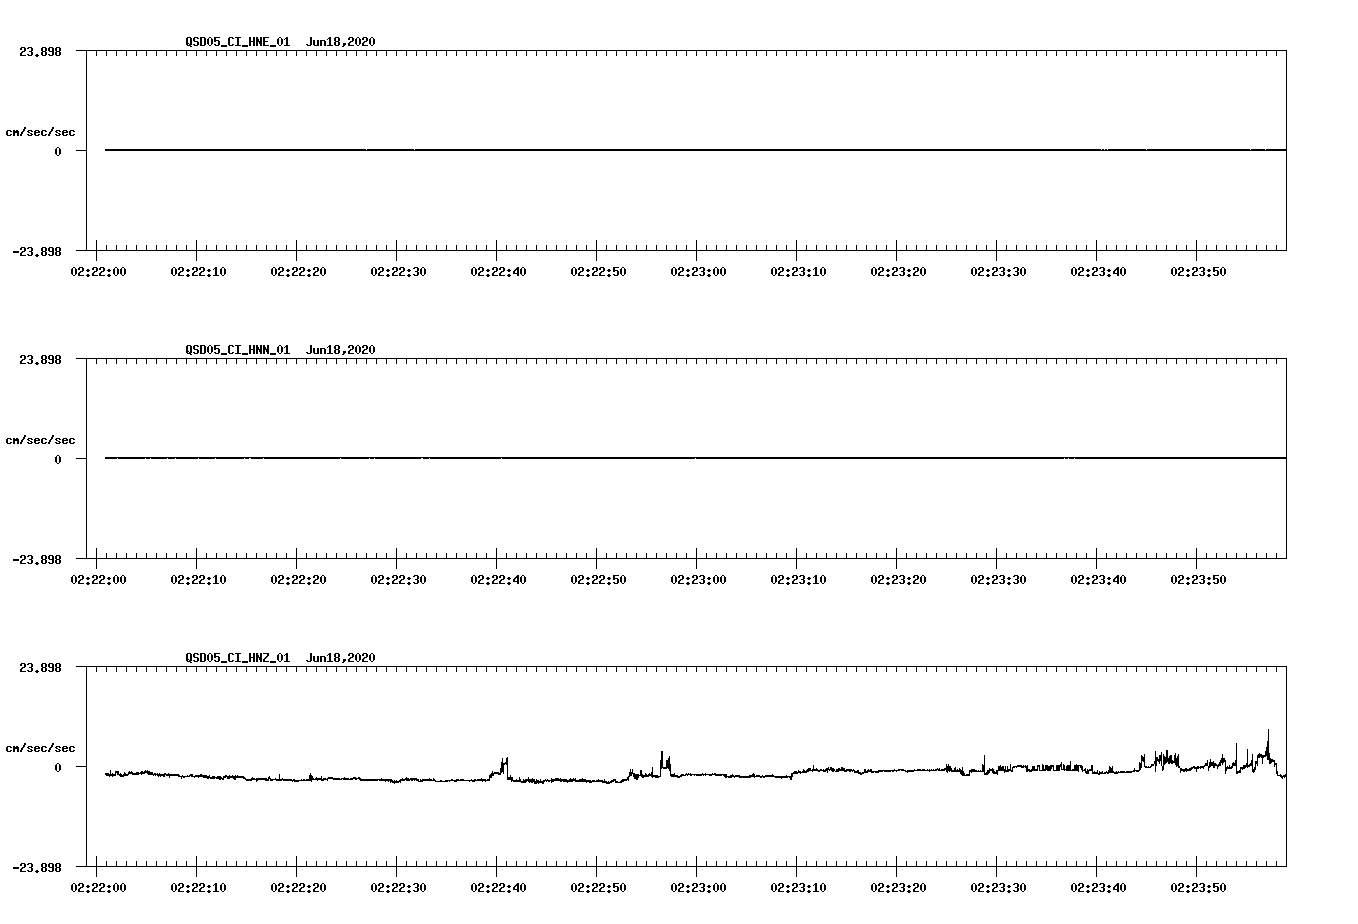This screenshot has width=1358, height=924.
Task: Click the 02:22:40 time label on HNZ chart
Action: [x=498, y=887]
